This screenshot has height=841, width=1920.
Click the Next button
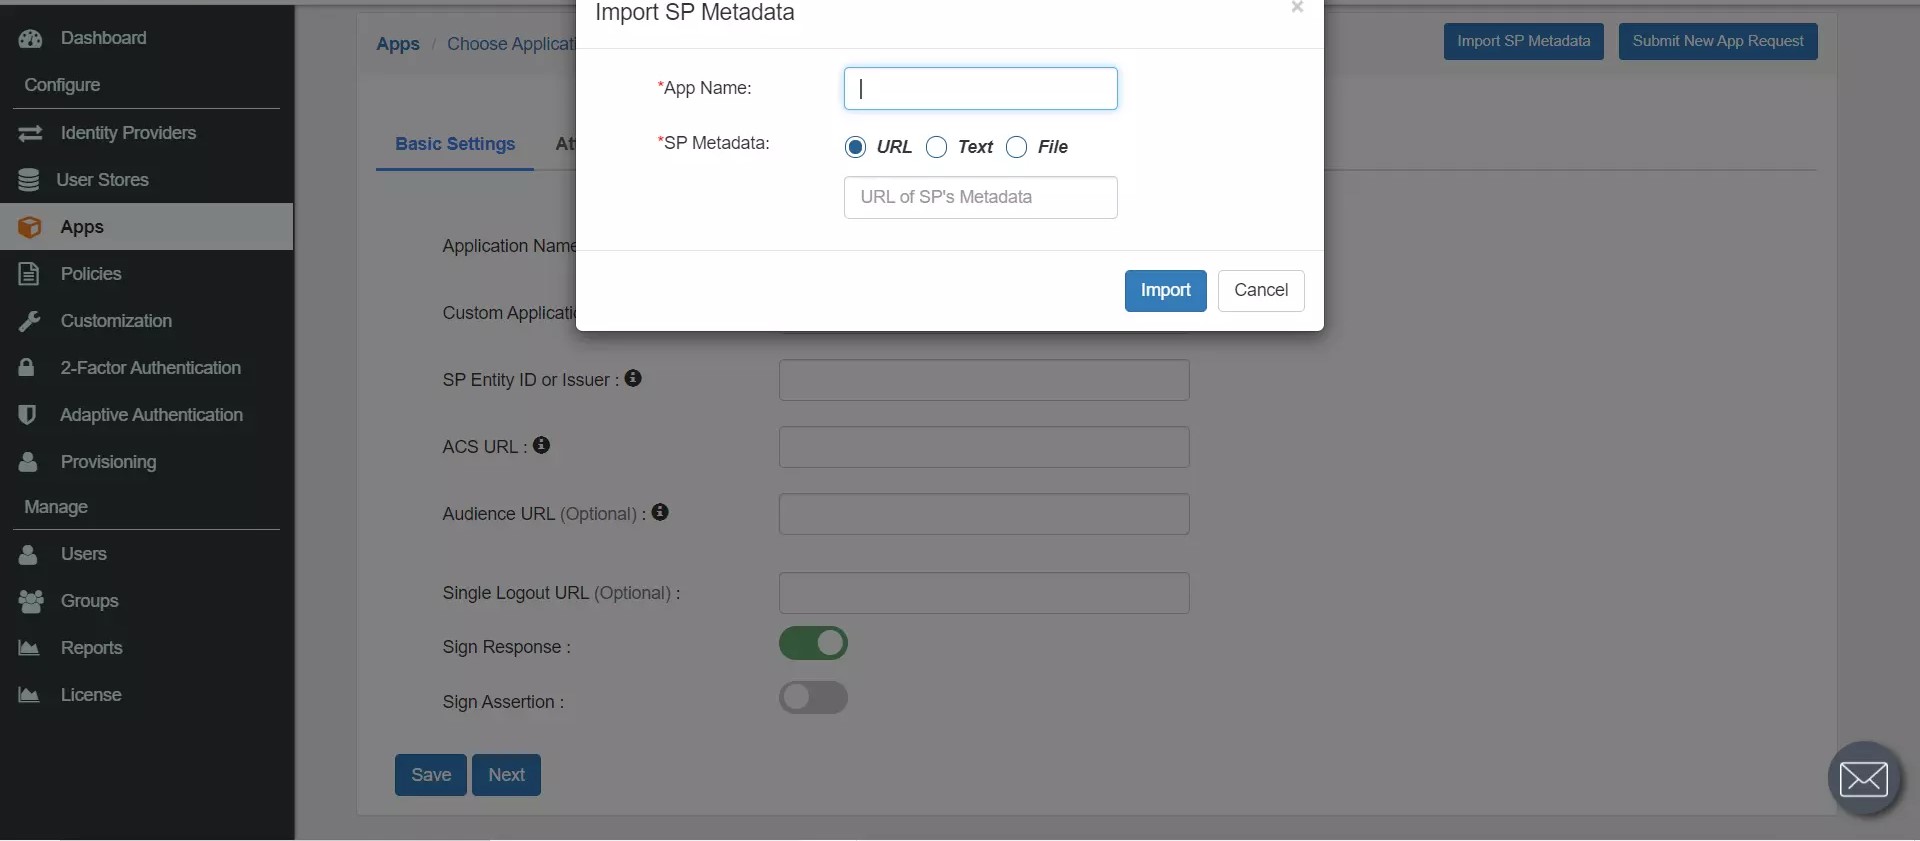[x=506, y=775]
